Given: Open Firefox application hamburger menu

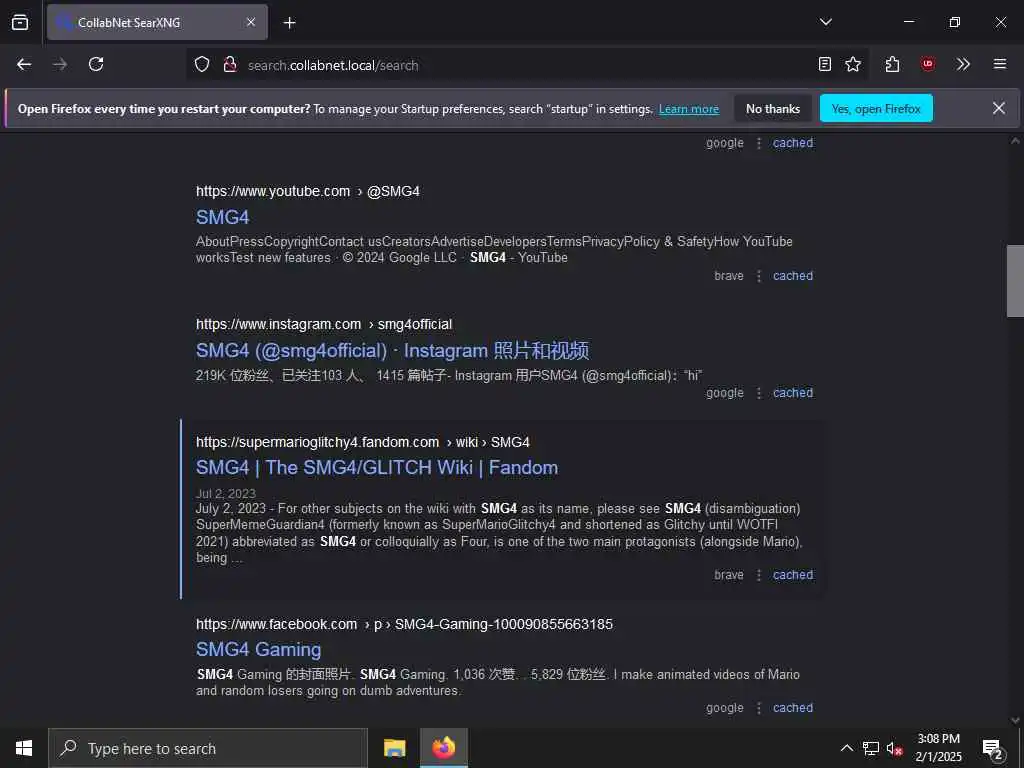Looking at the screenshot, I should click(1000, 64).
